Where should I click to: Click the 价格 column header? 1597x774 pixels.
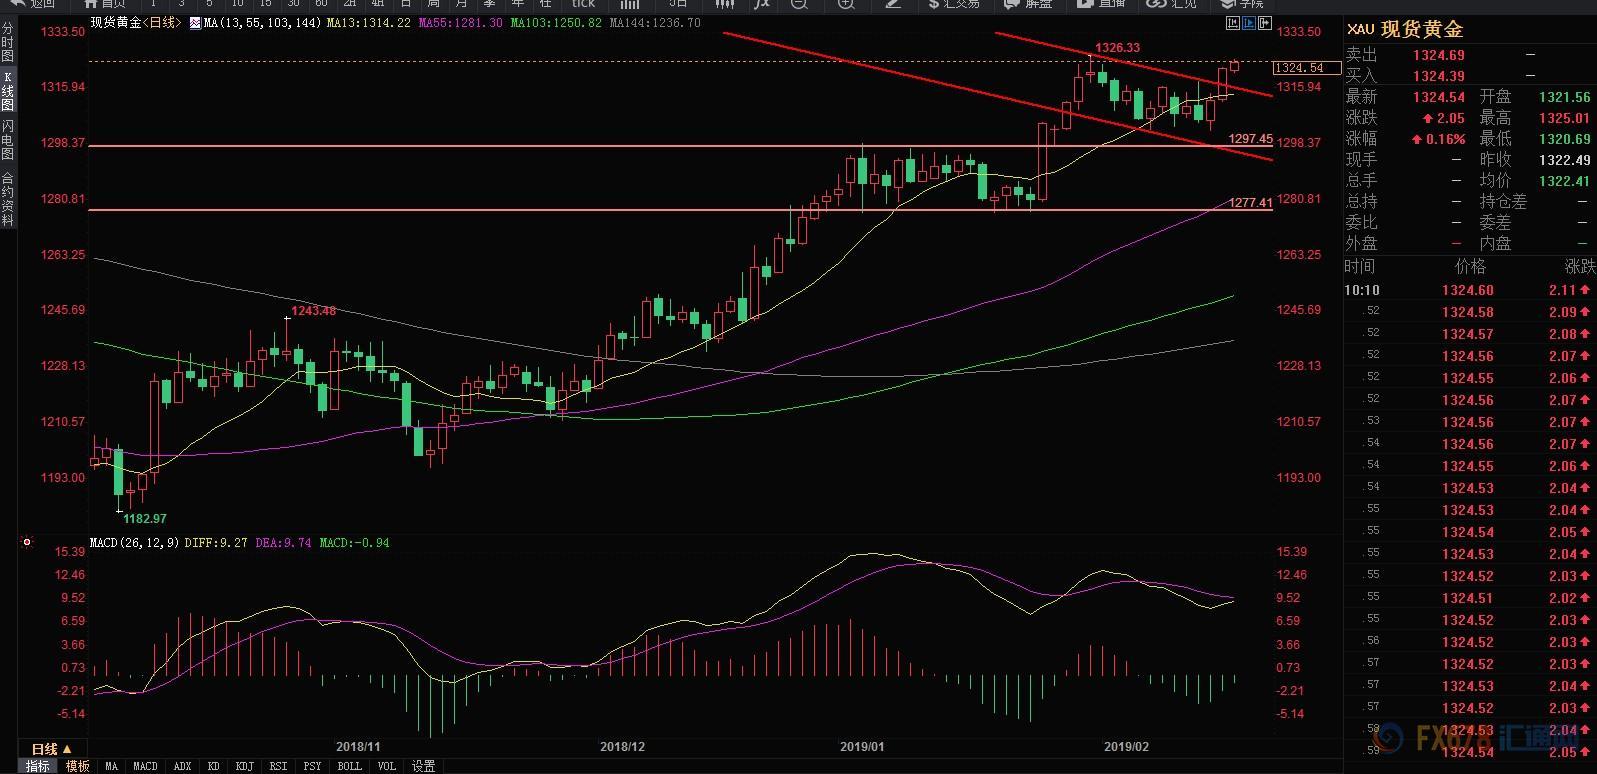click(1470, 266)
